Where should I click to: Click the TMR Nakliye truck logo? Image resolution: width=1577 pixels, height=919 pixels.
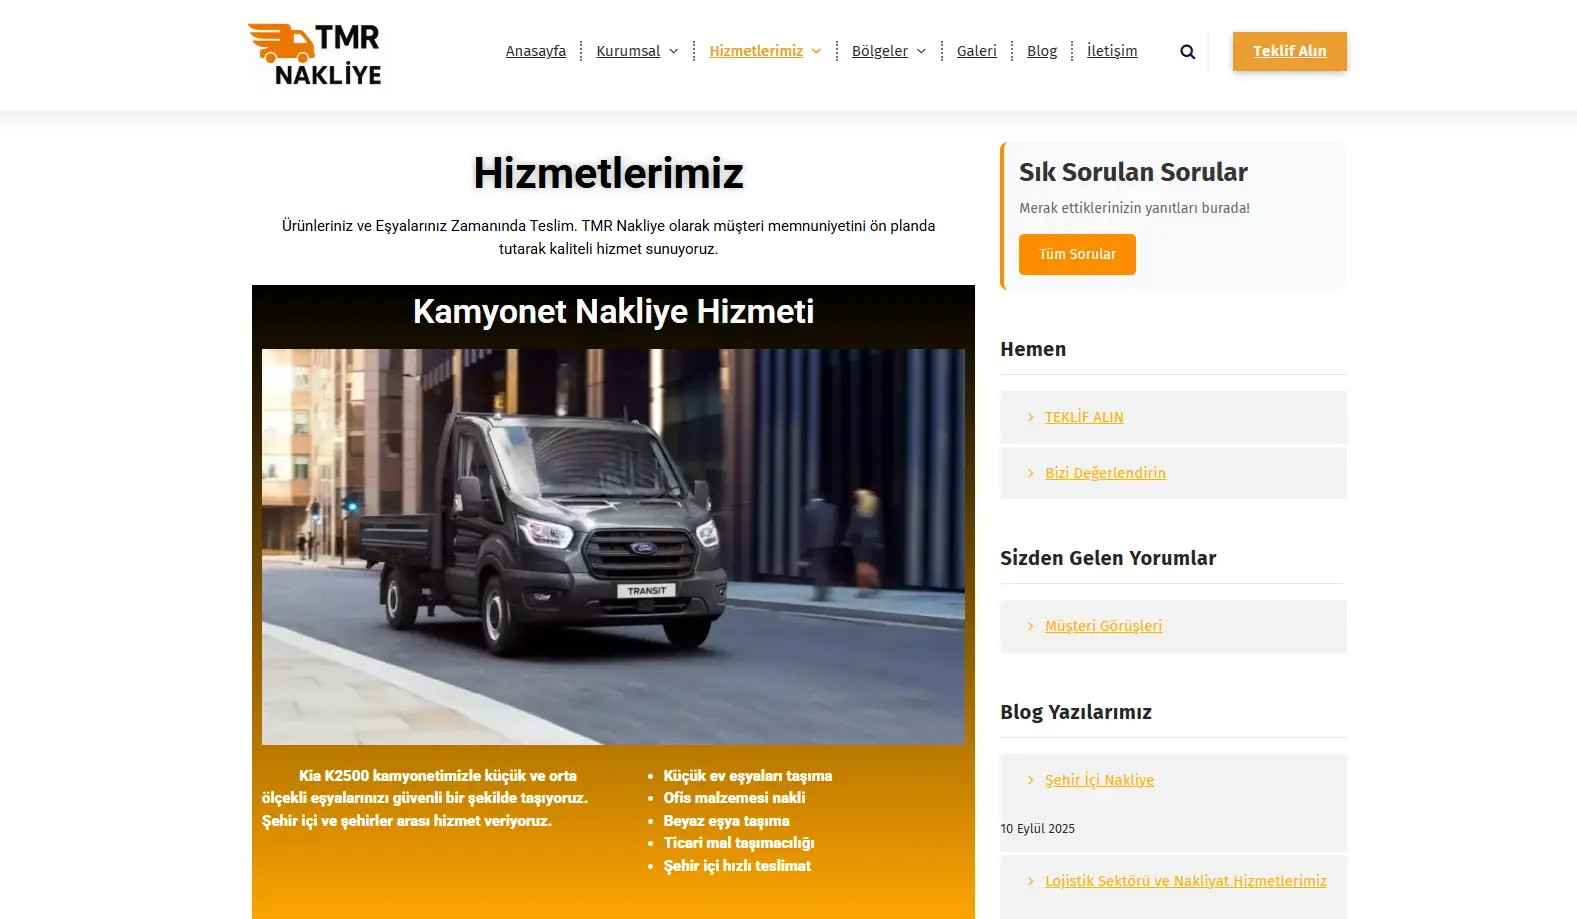[315, 55]
